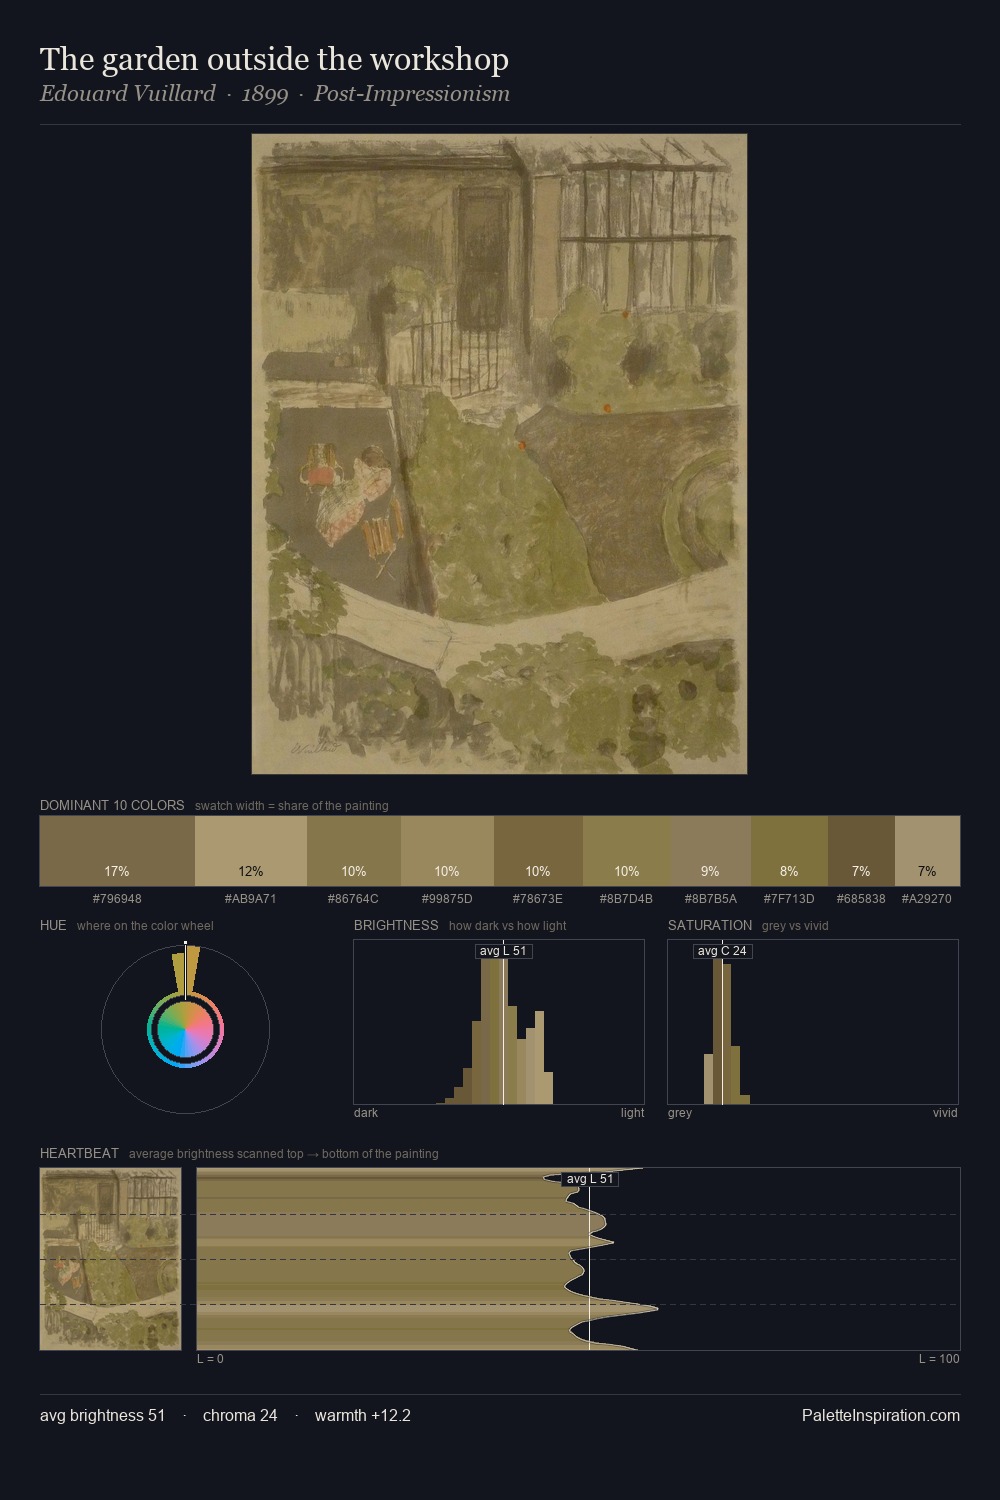The width and height of the screenshot is (1000, 1500).
Task: Click the 'DOMINANT 10 COLORS' heading
Action: pyautogui.click(x=112, y=805)
